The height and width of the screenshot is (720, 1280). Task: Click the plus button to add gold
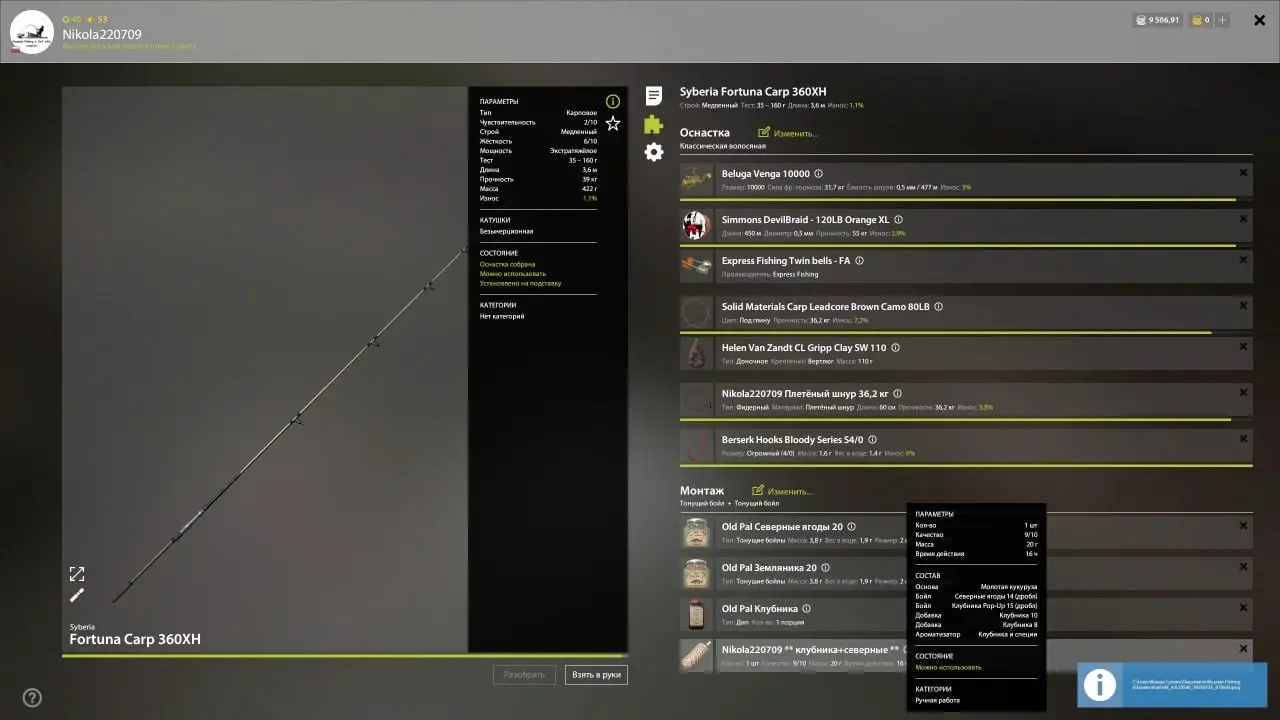click(x=1223, y=20)
